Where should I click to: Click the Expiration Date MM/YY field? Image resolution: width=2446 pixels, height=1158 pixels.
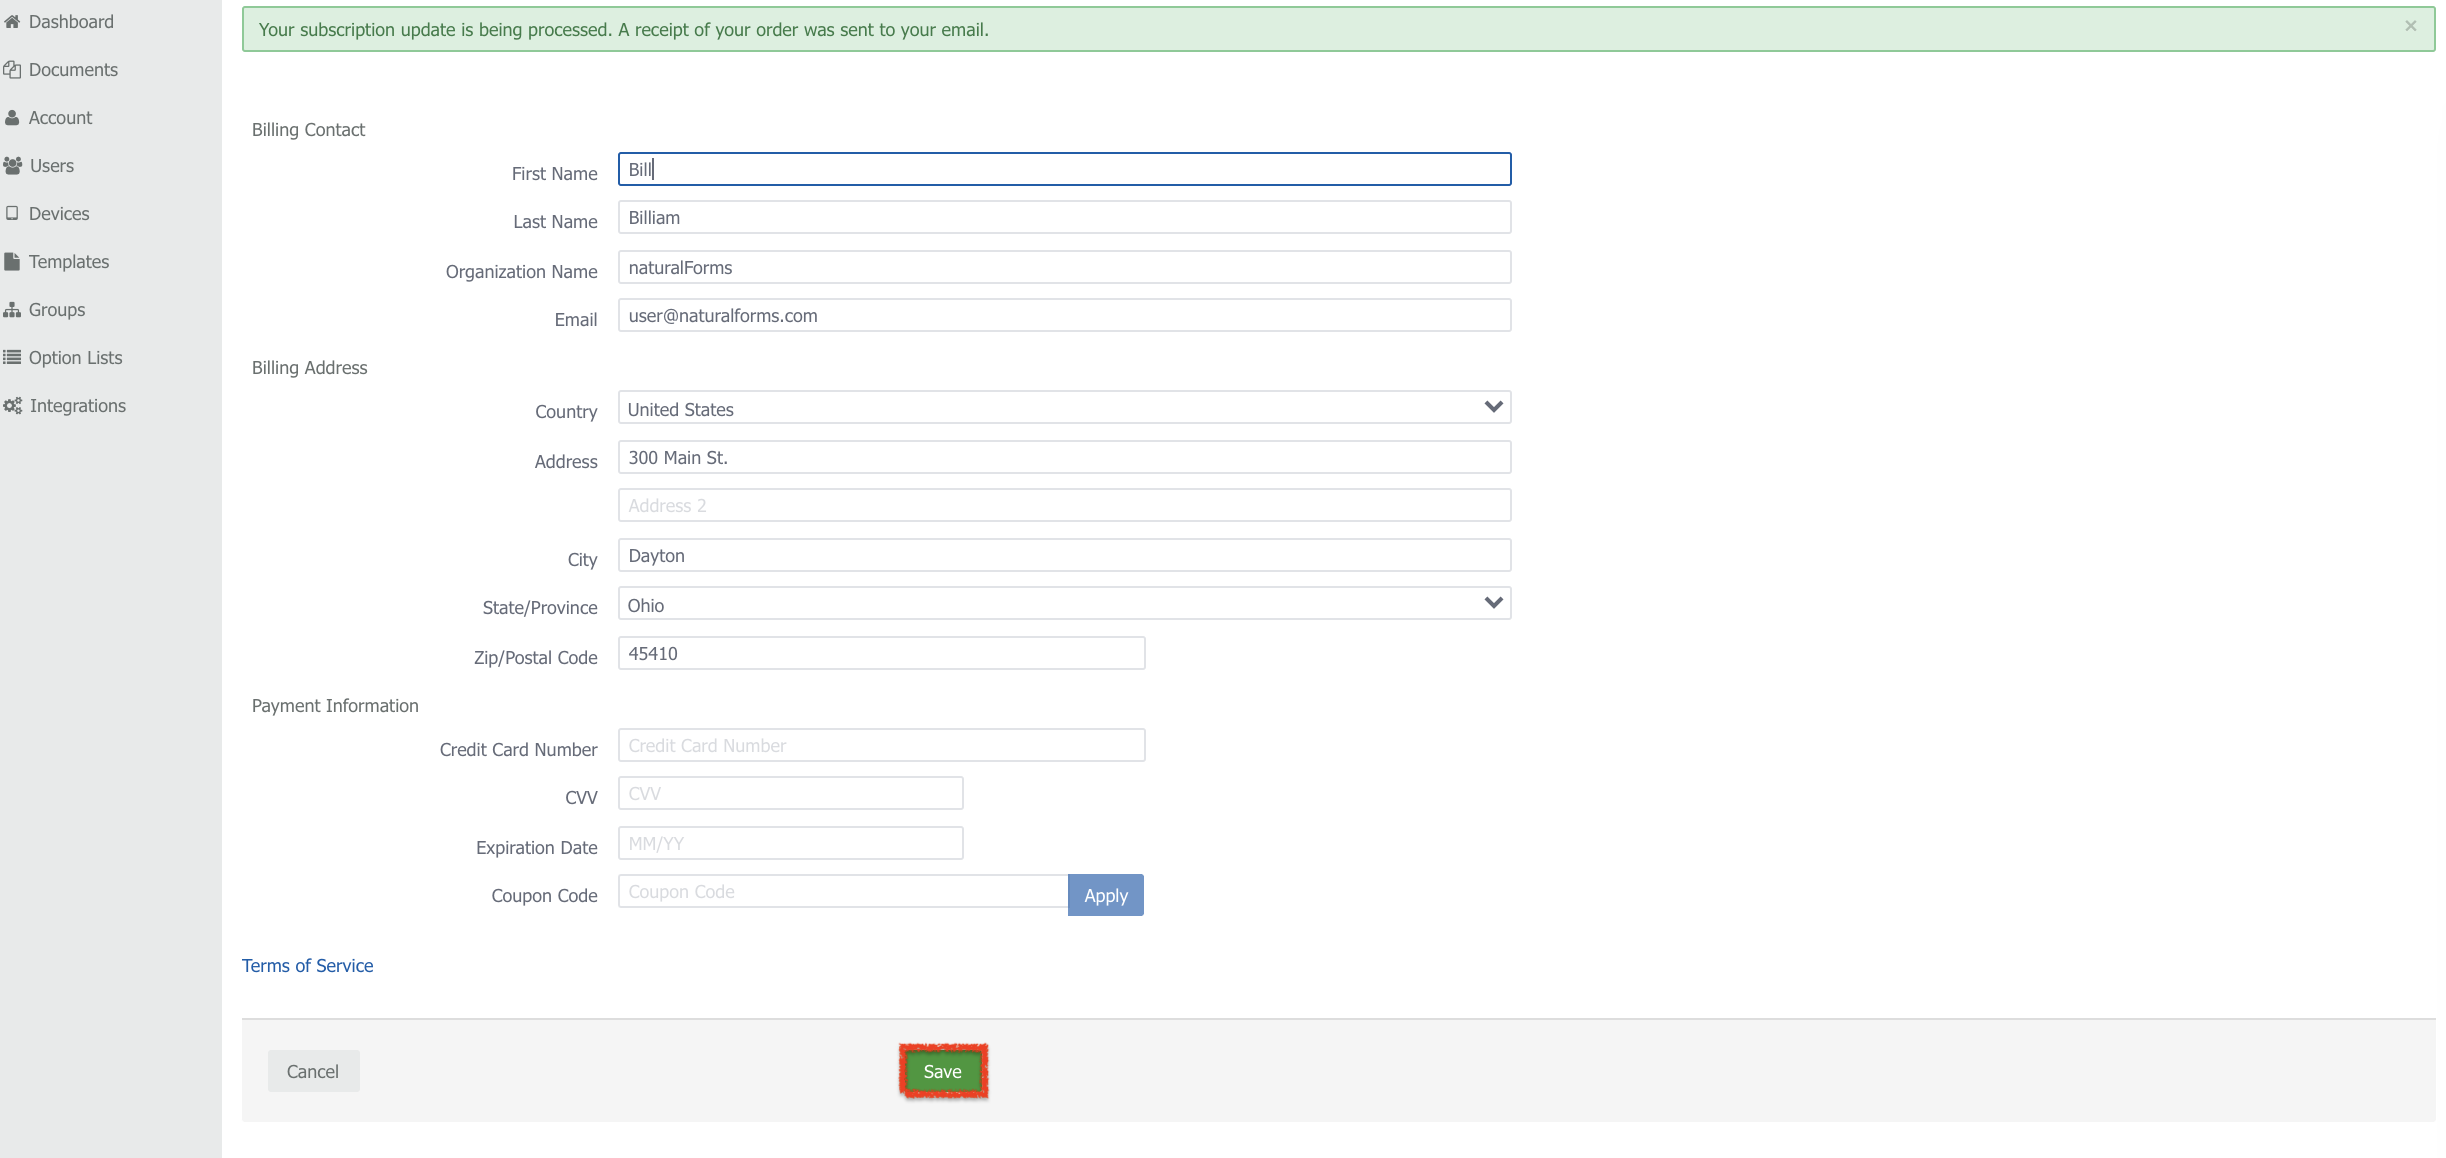(x=790, y=843)
